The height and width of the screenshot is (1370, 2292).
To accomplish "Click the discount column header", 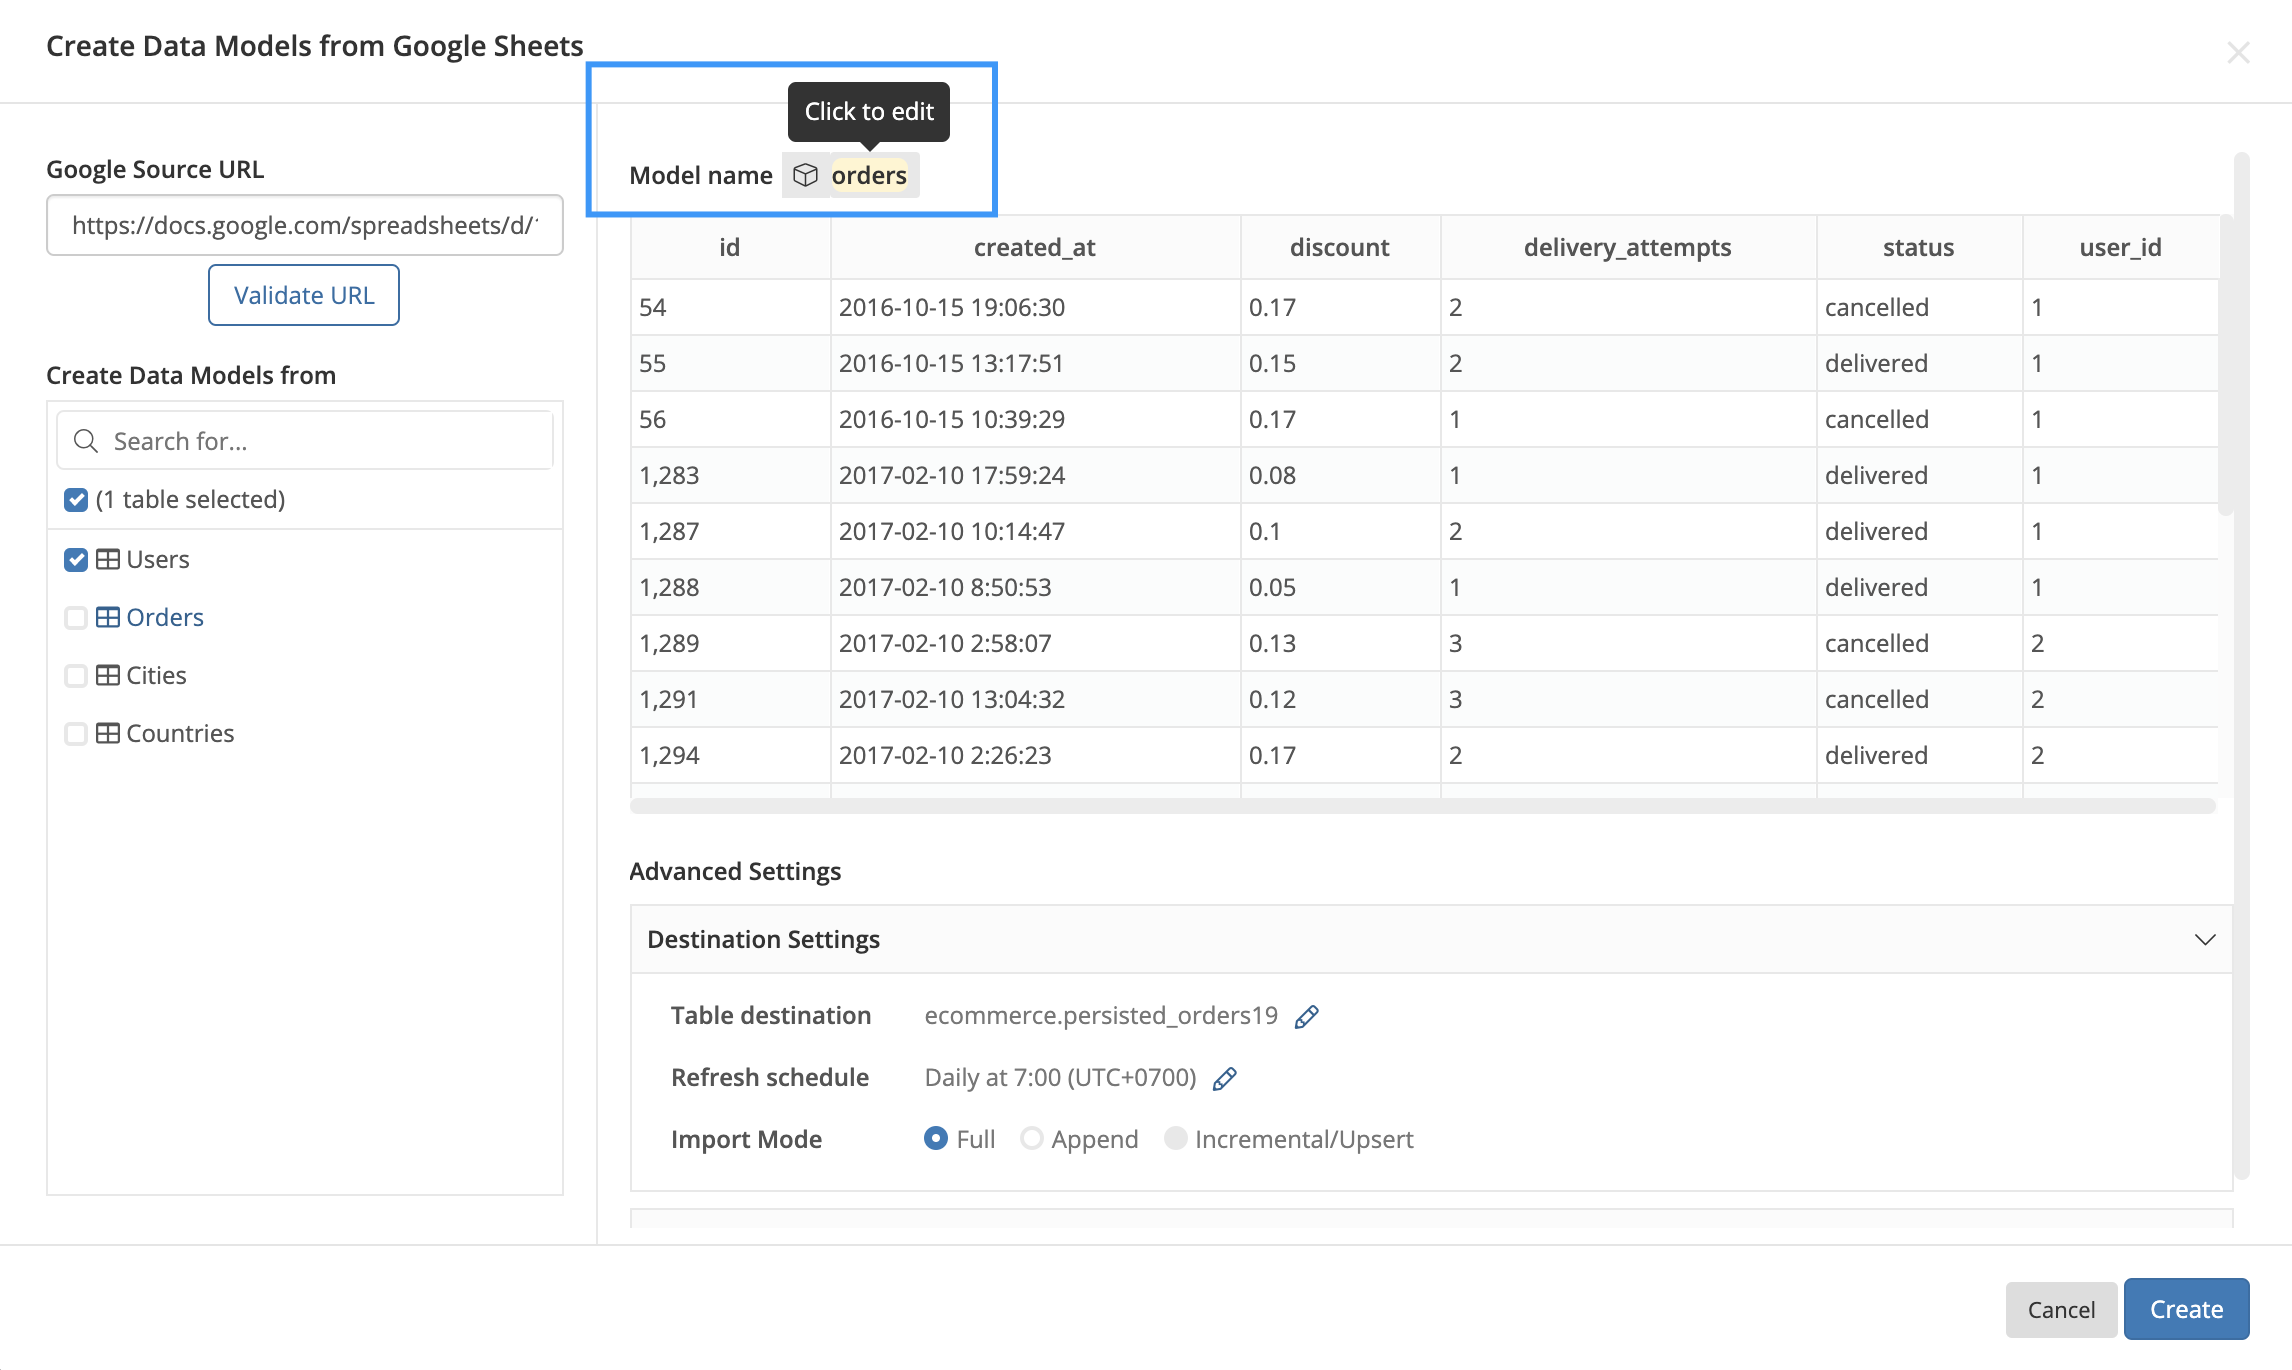I will [1340, 247].
